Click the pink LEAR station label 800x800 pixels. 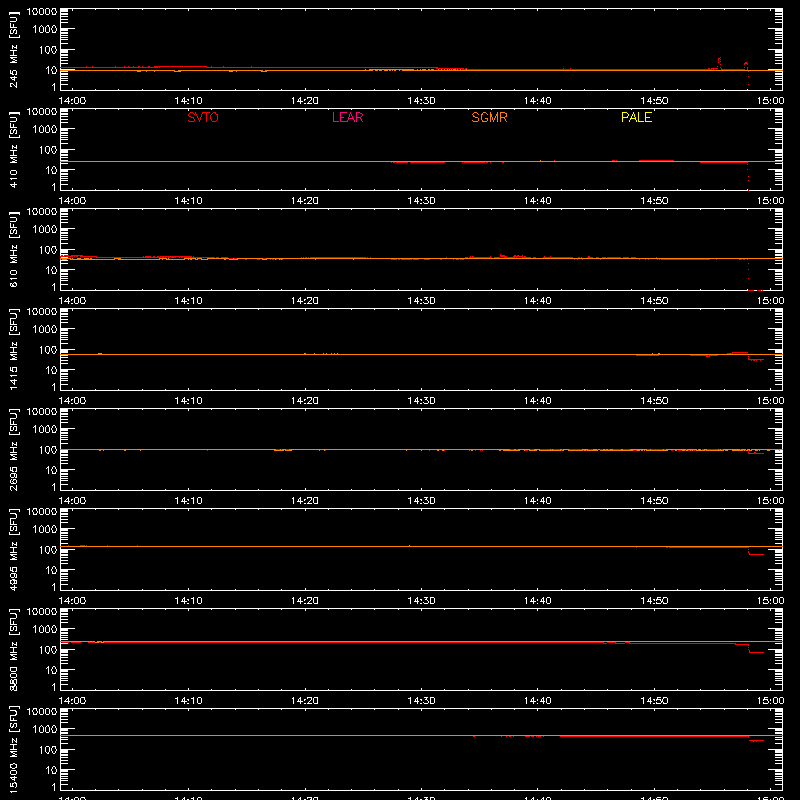[347, 117]
